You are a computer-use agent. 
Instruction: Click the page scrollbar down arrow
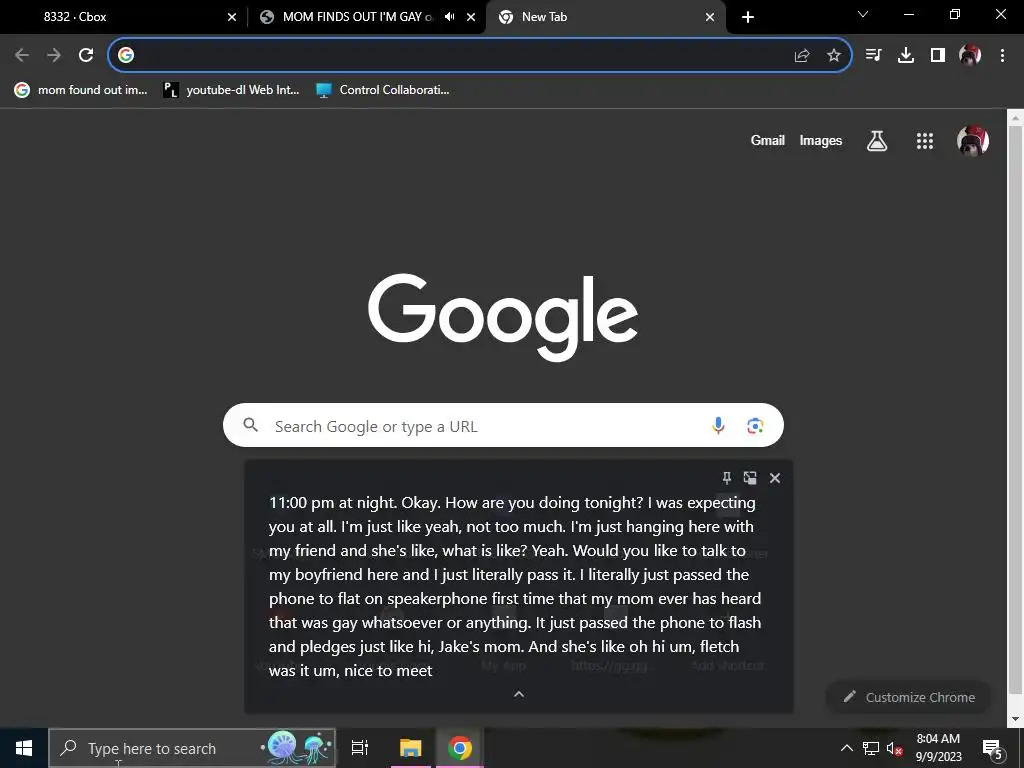coord(1015,720)
